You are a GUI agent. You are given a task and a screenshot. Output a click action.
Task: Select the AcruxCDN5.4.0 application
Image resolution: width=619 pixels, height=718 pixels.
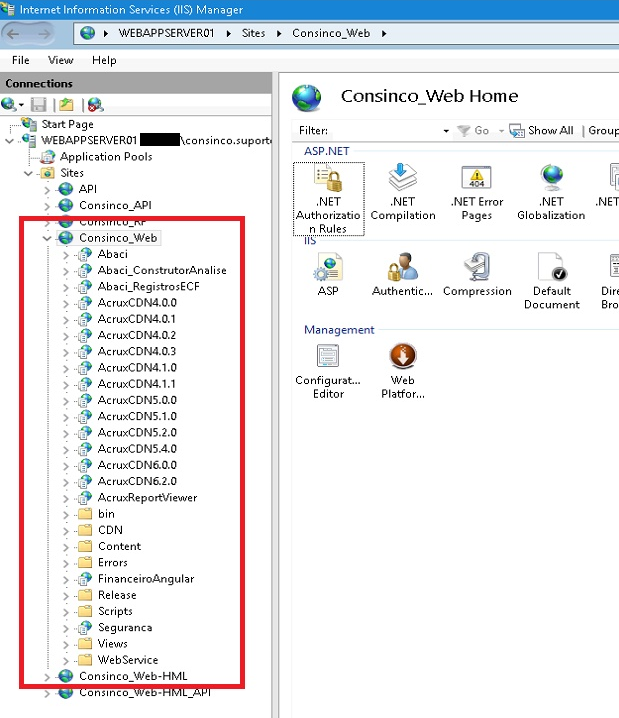[x=137, y=449]
